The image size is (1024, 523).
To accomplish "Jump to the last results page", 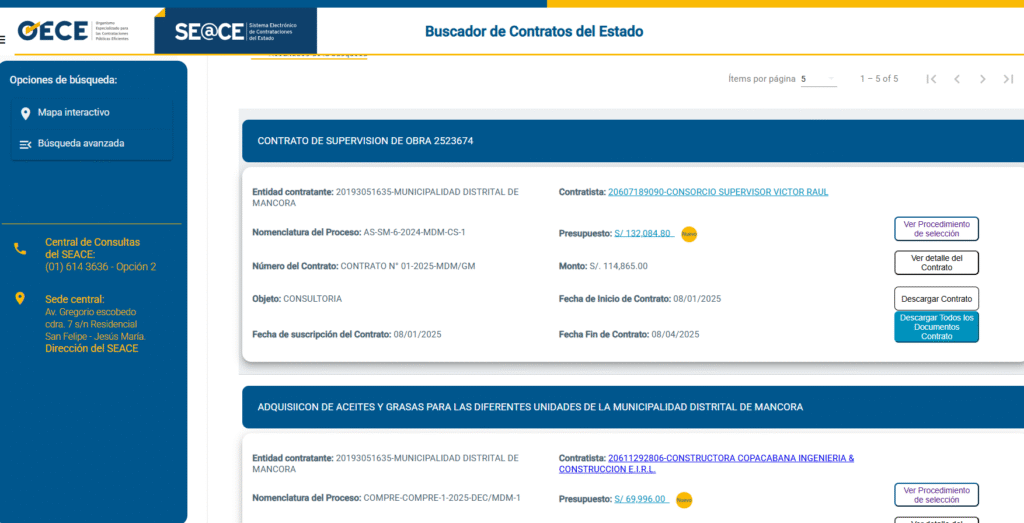I will point(1008,79).
